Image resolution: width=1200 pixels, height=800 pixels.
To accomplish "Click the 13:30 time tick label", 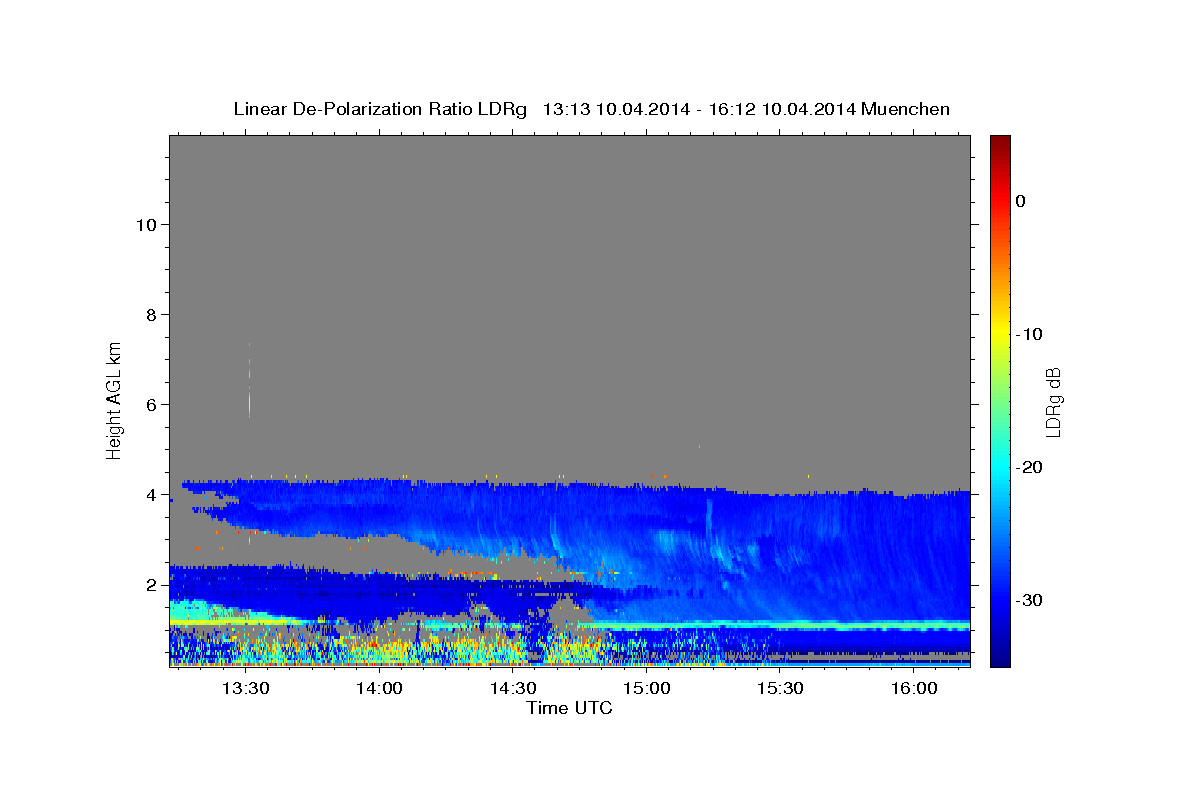I will [246, 688].
